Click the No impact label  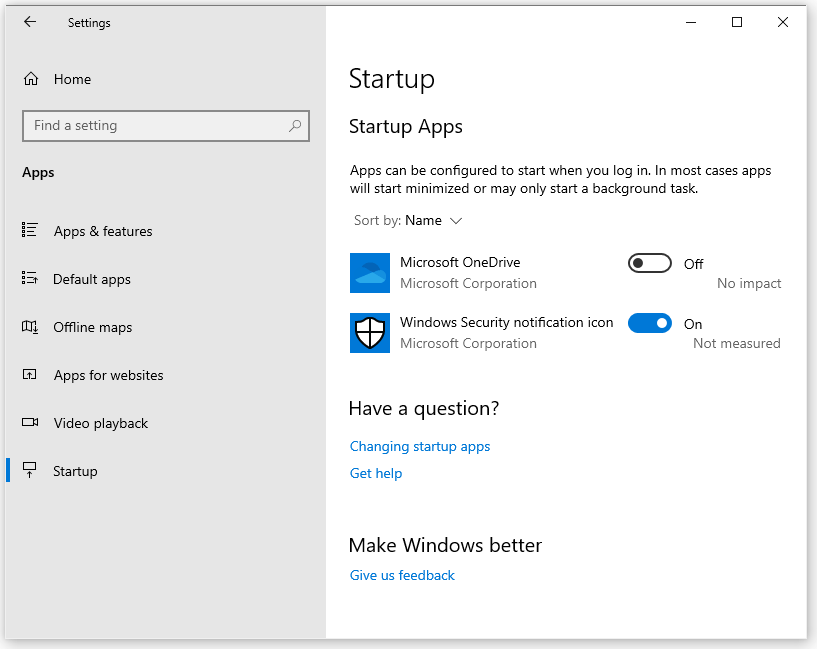[749, 283]
